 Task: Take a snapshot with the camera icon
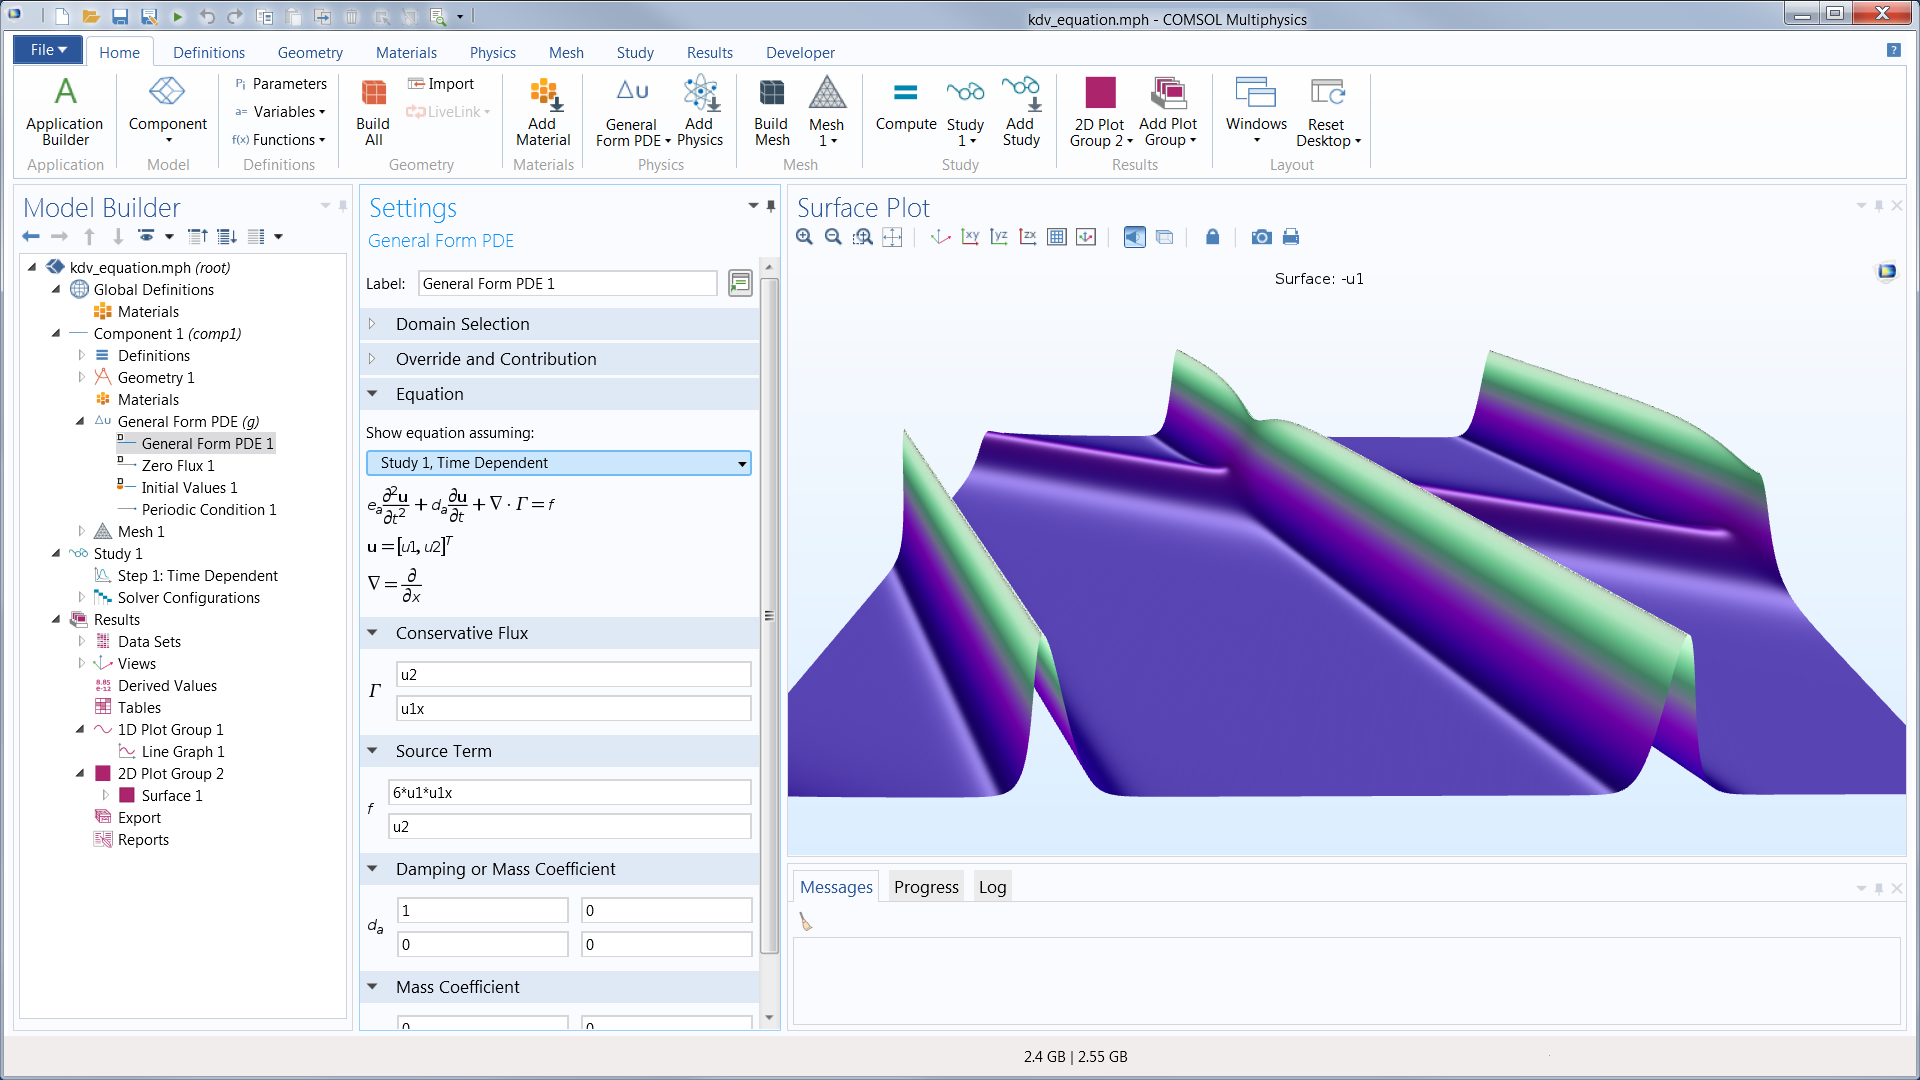1261,237
